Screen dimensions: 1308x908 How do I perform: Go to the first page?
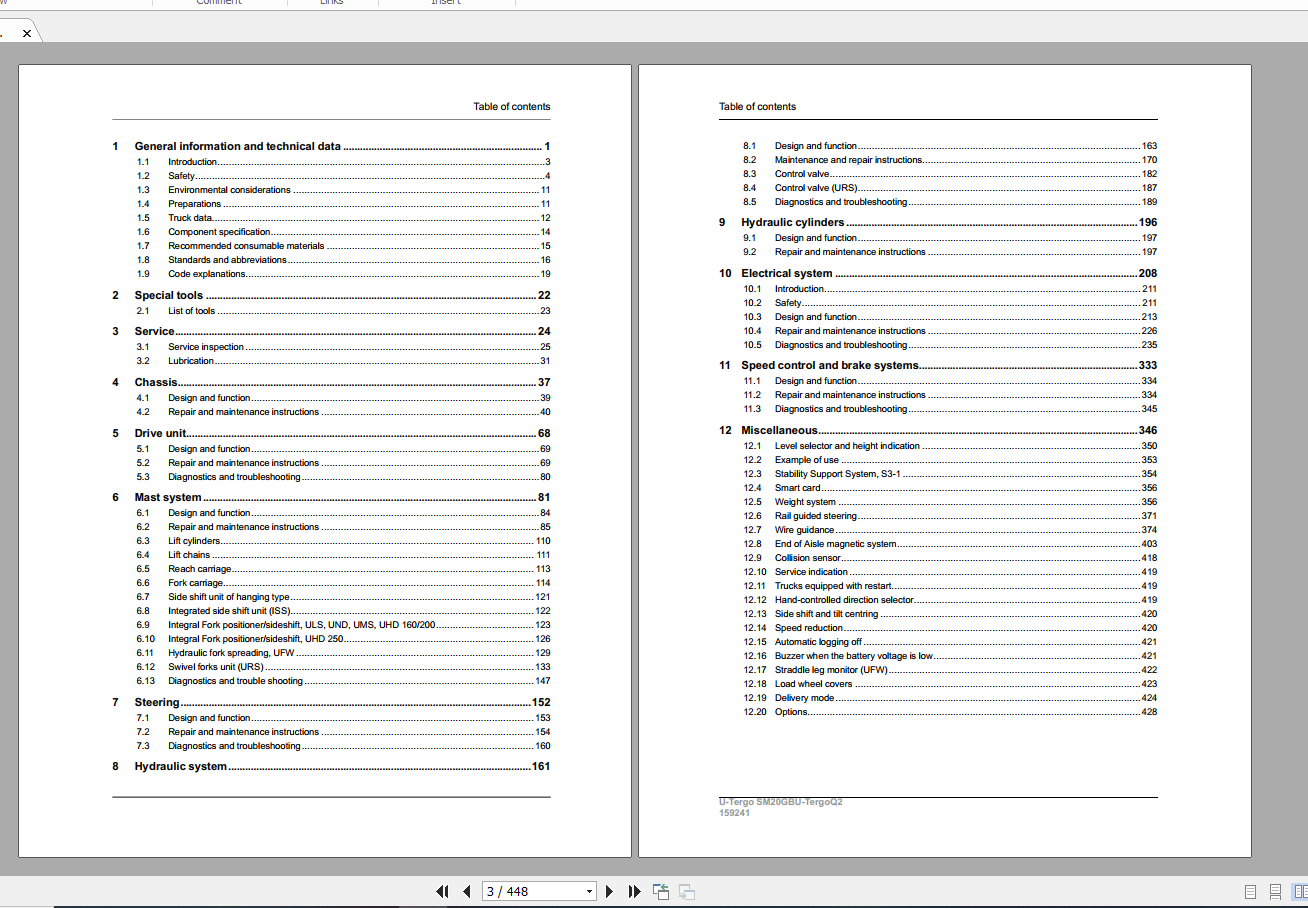[x=442, y=891]
